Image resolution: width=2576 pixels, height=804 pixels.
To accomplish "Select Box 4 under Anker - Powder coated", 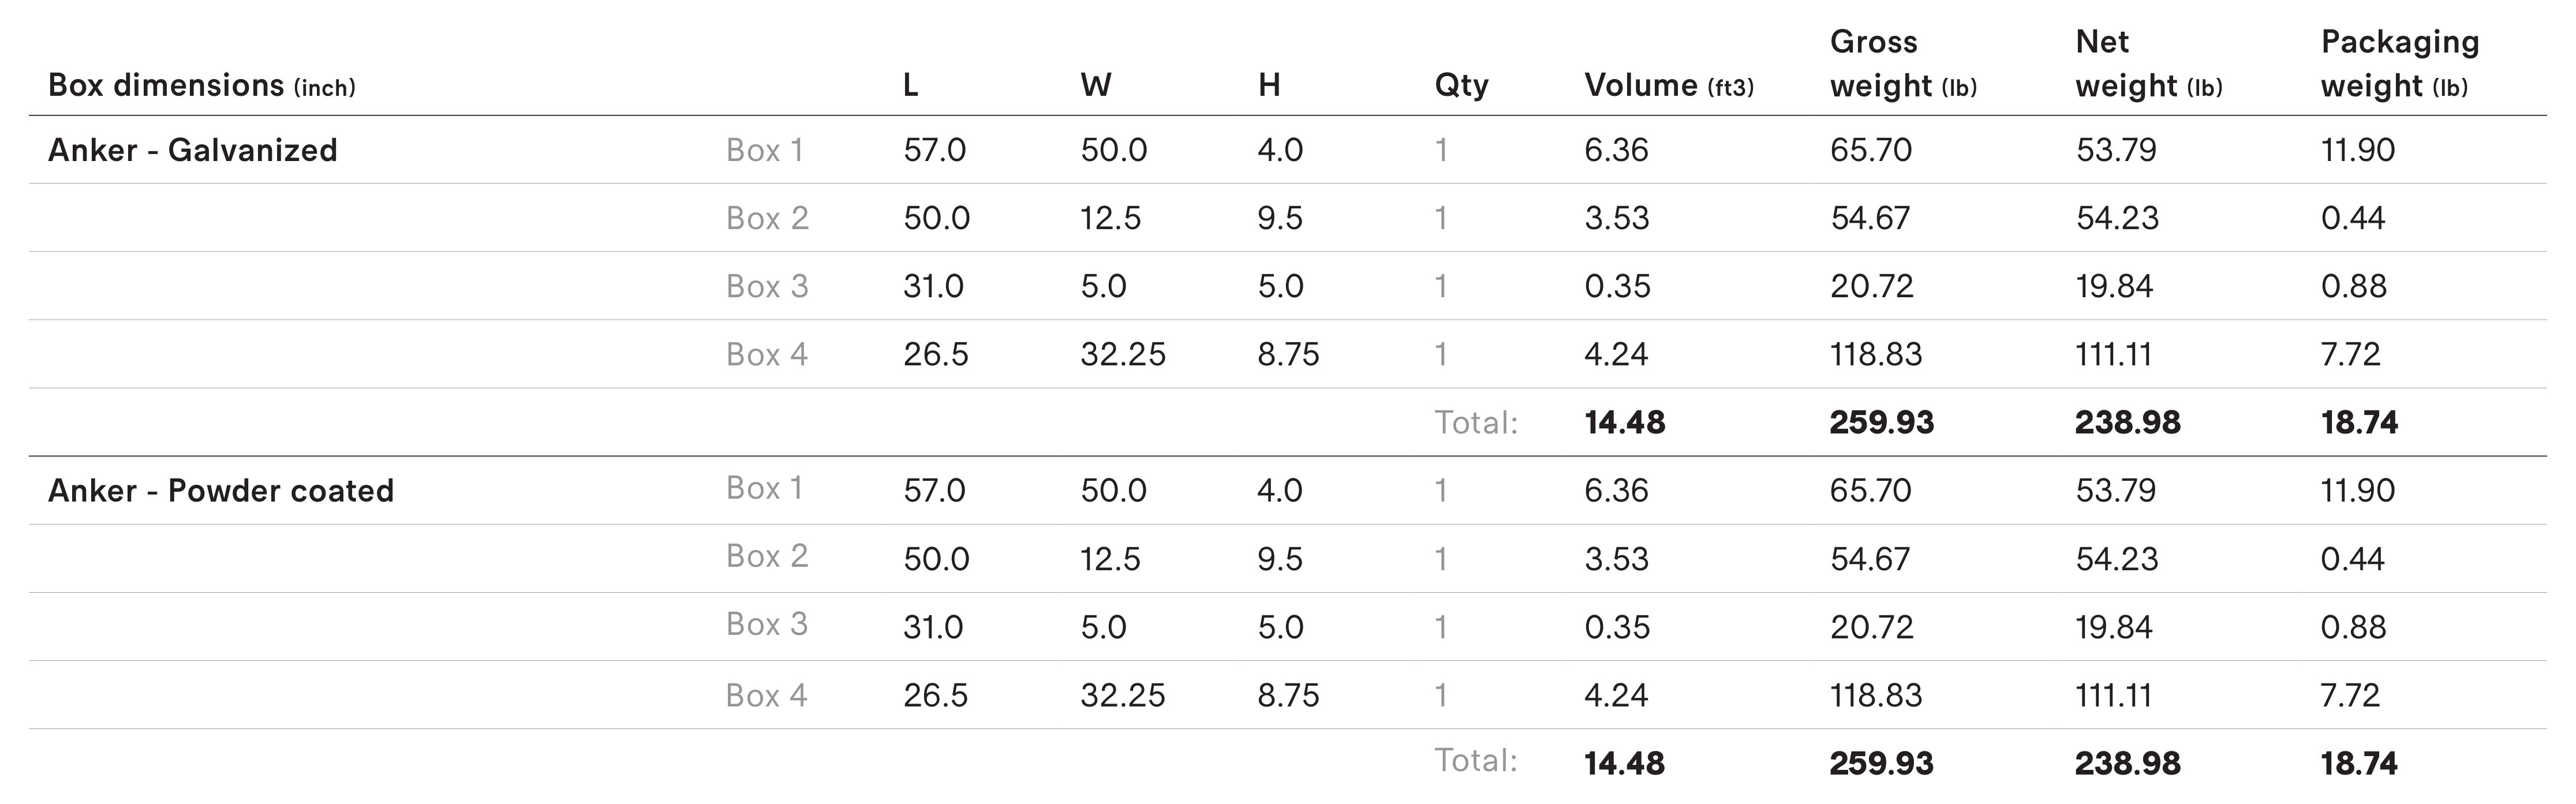I will click(766, 695).
